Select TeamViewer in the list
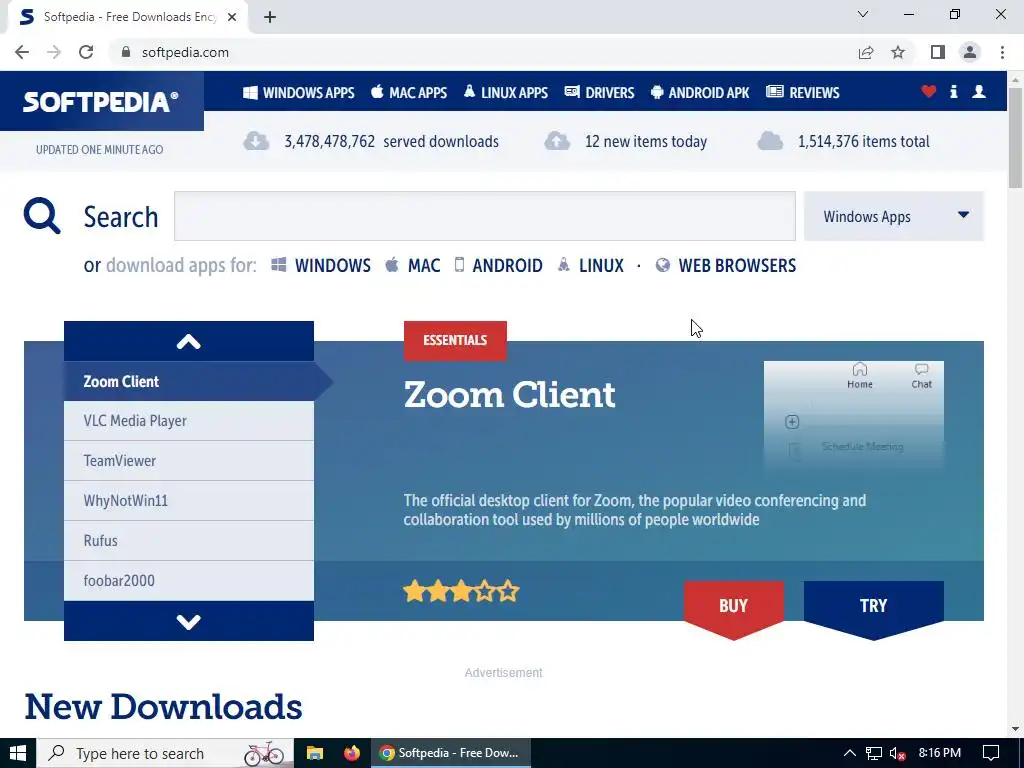The height and width of the screenshot is (768, 1024). tap(189, 461)
